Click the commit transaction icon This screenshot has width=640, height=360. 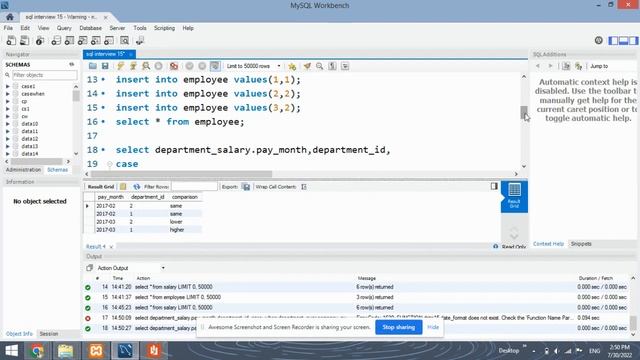(x=189, y=66)
